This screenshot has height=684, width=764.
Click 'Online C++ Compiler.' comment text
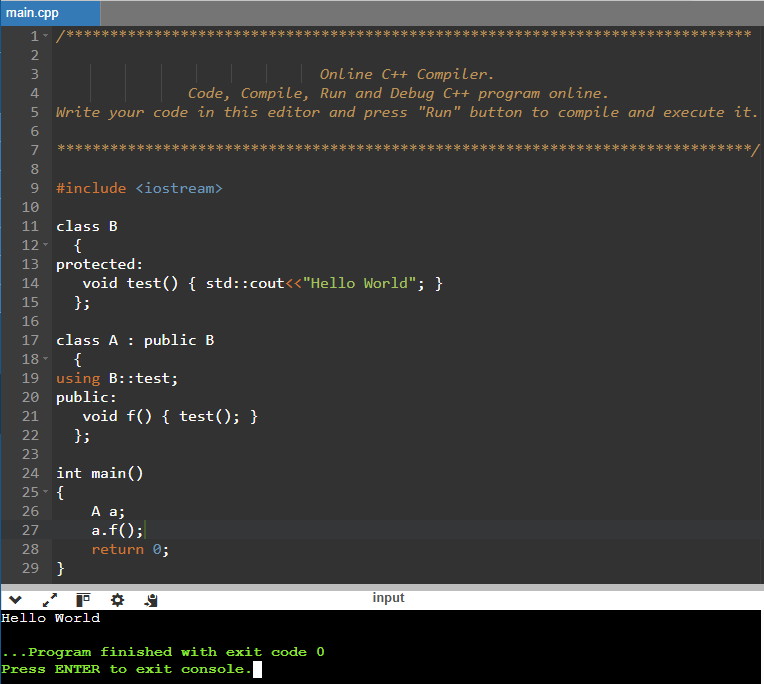click(x=406, y=74)
